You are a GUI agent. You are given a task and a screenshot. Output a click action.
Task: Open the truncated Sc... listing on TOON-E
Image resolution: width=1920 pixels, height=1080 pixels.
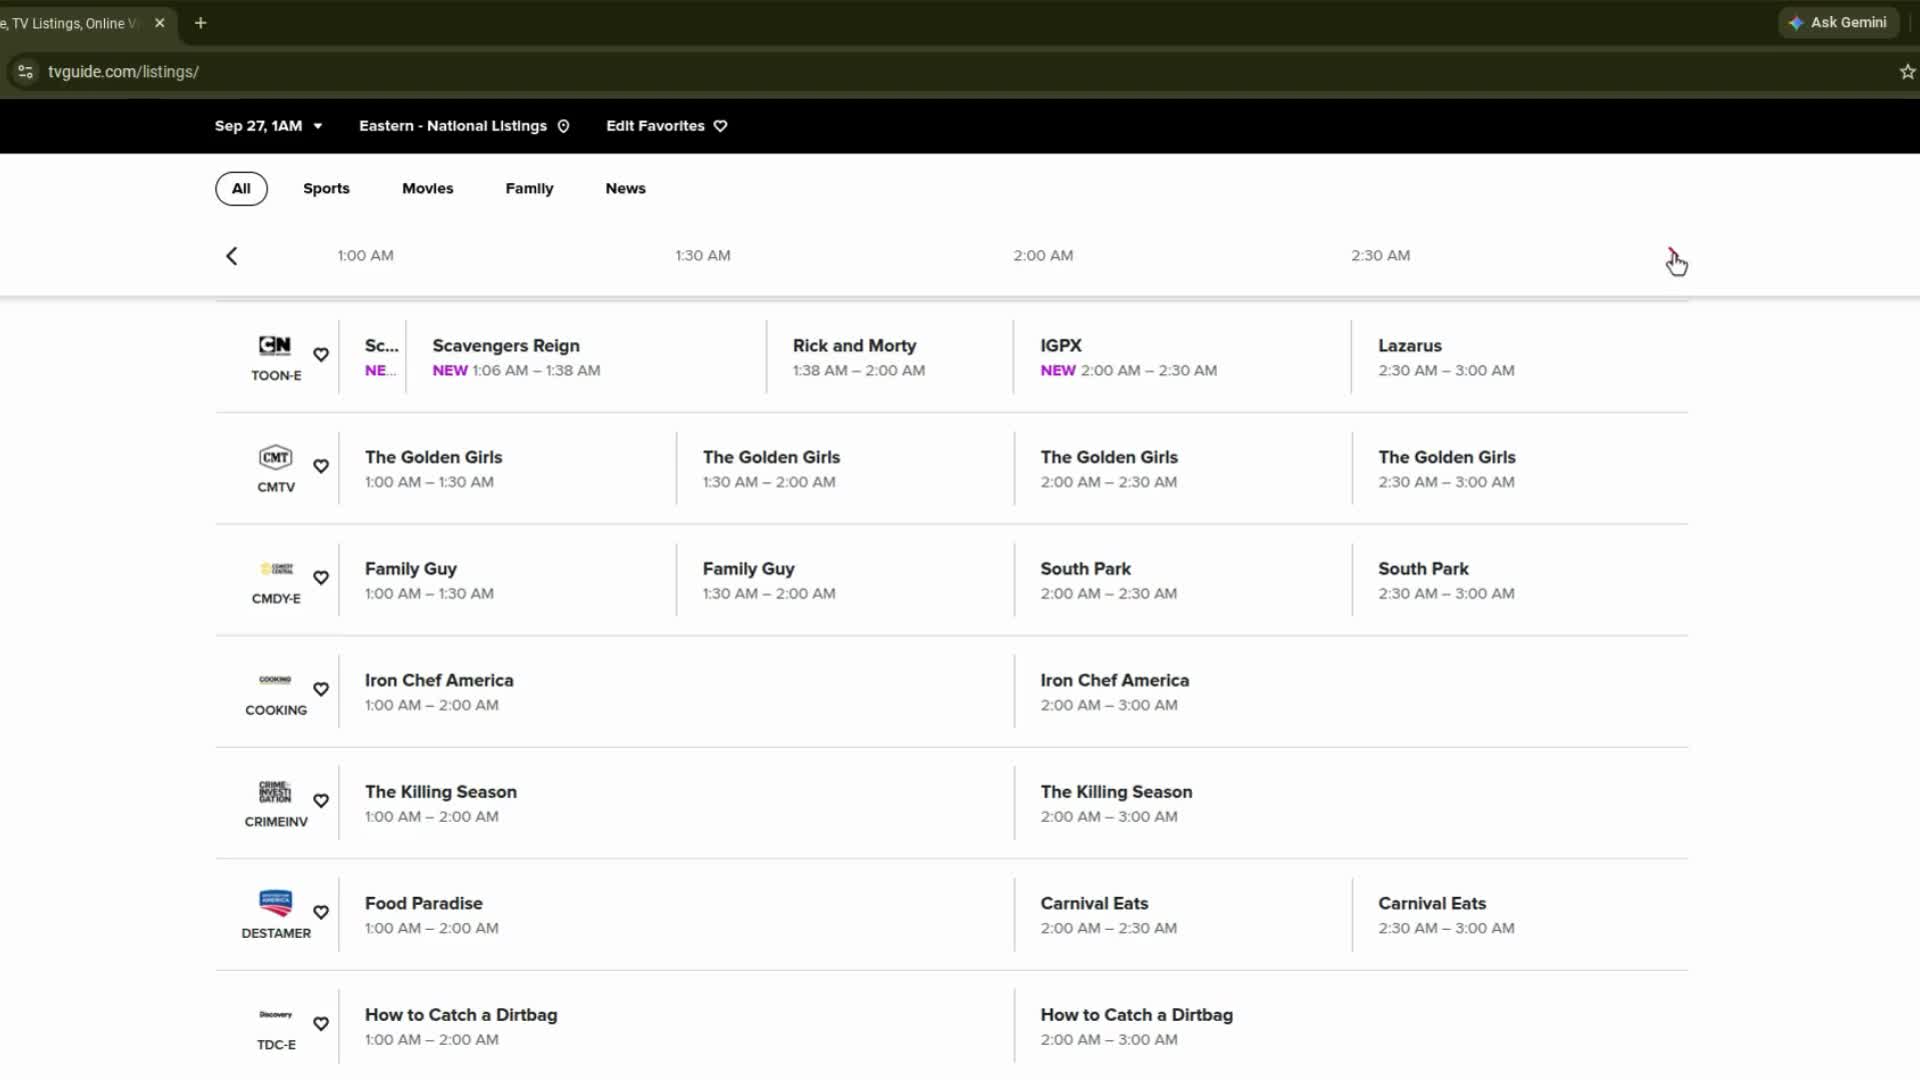(x=373, y=357)
